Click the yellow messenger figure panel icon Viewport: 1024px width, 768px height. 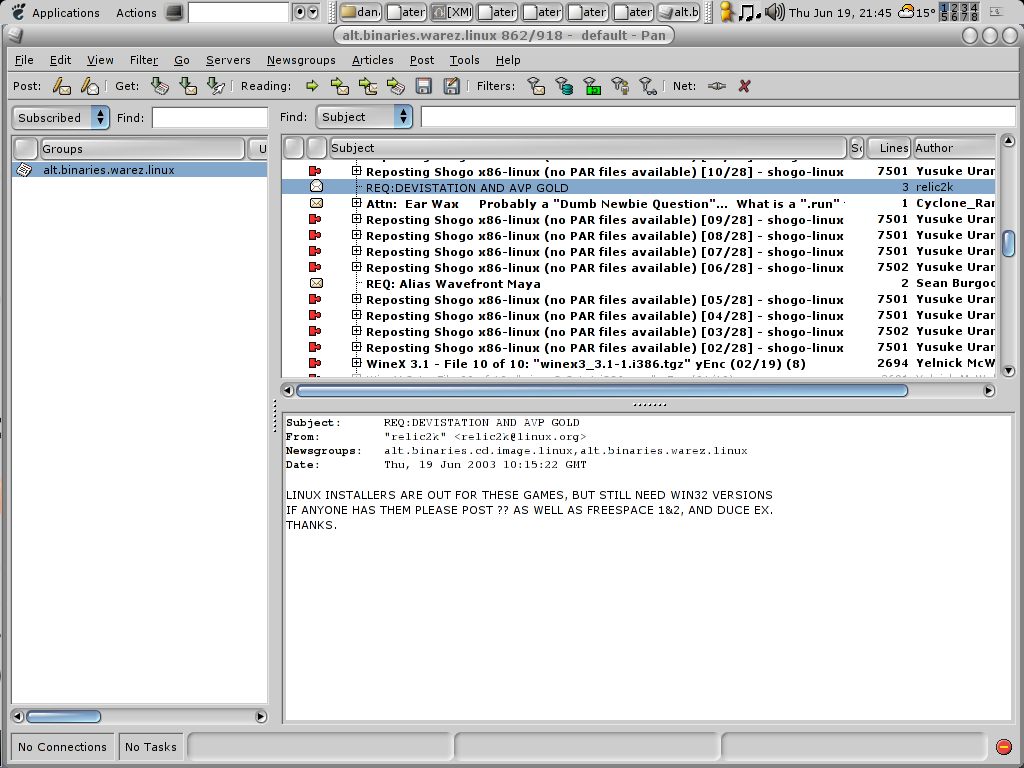[x=726, y=12]
